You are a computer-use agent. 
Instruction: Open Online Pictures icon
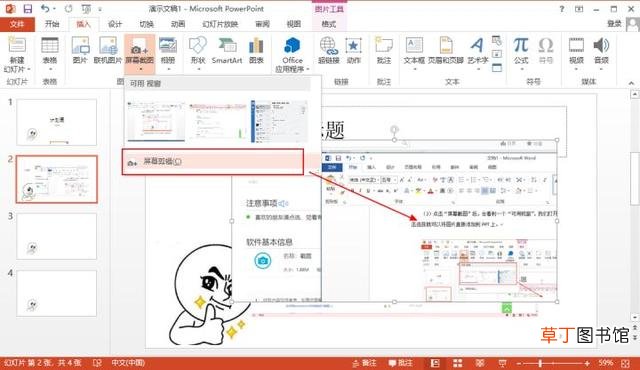pos(108,45)
